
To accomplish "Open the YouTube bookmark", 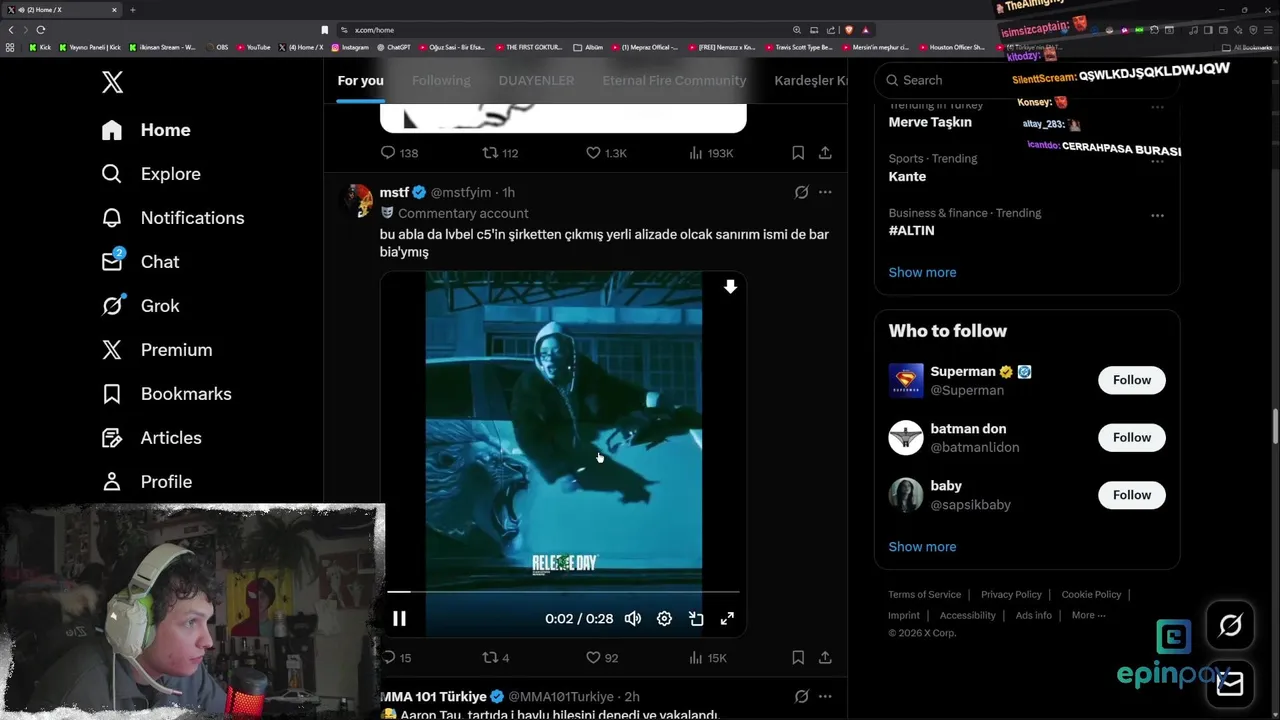I will pyautogui.click(x=253, y=47).
